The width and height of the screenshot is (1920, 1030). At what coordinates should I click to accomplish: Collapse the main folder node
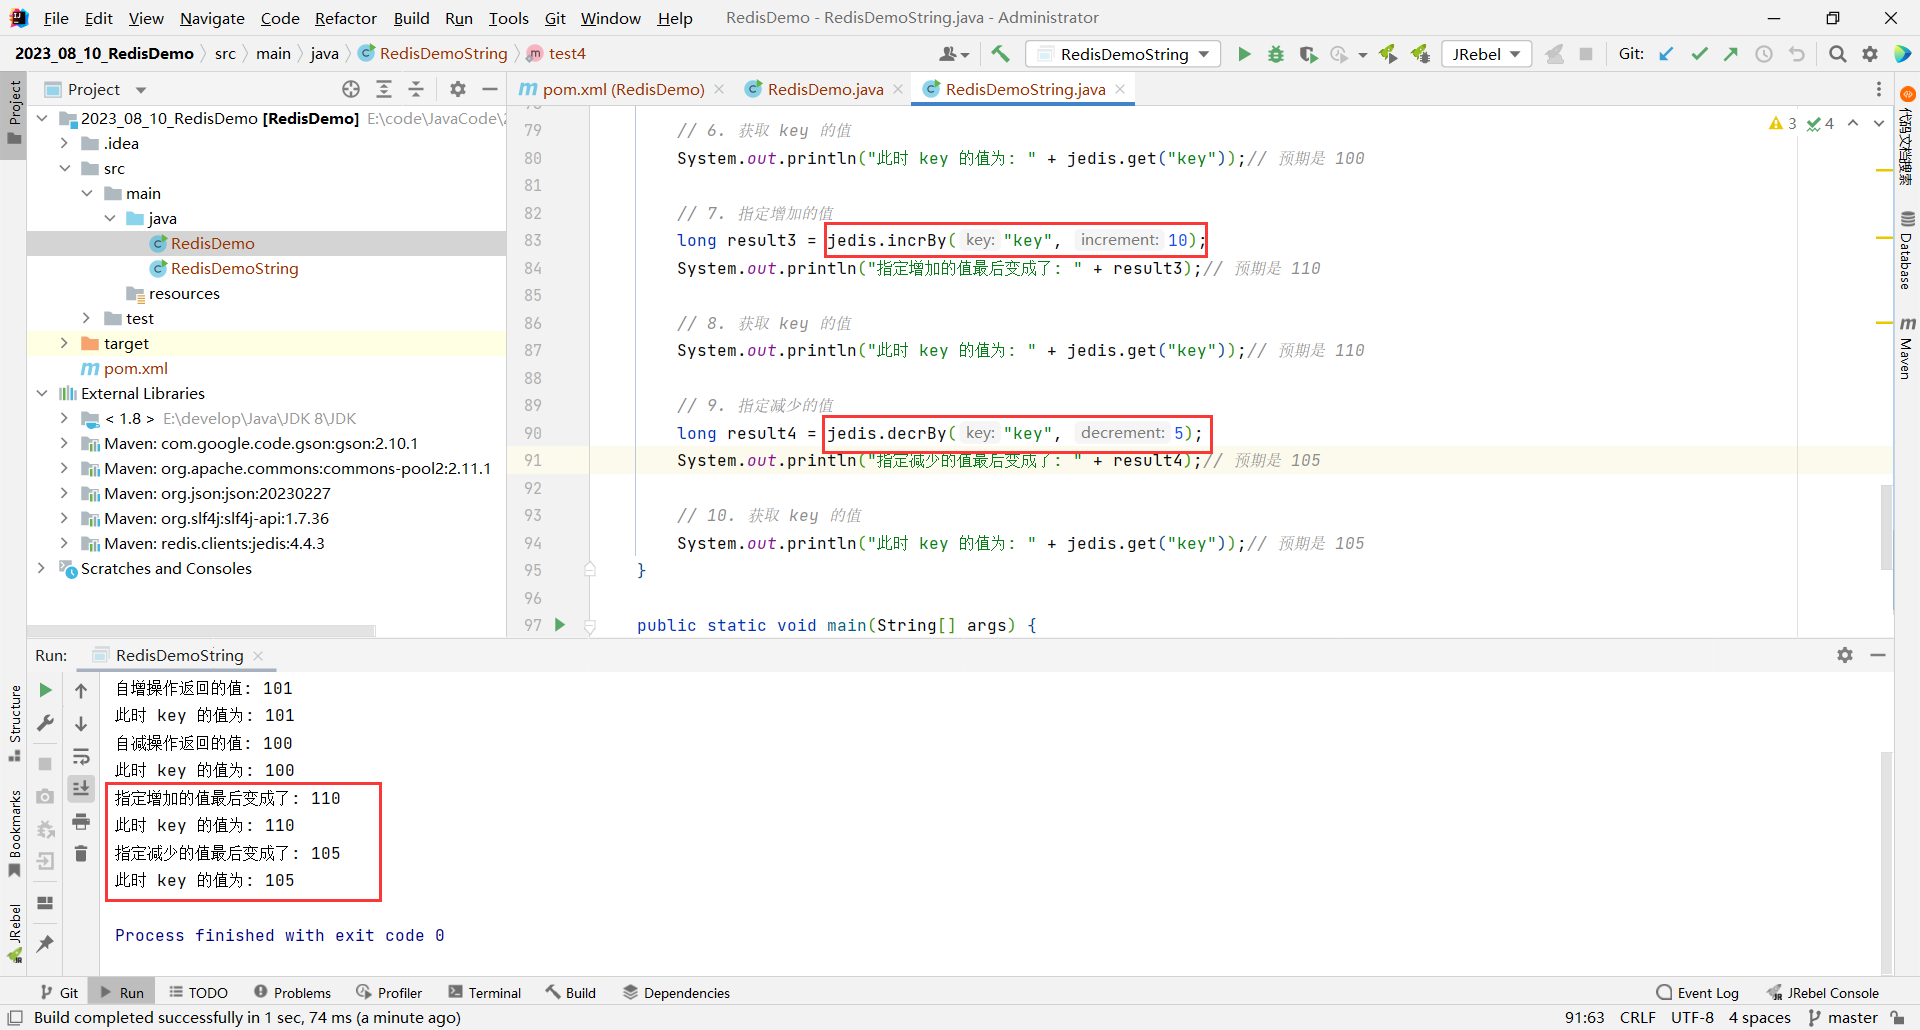point(87,193)
